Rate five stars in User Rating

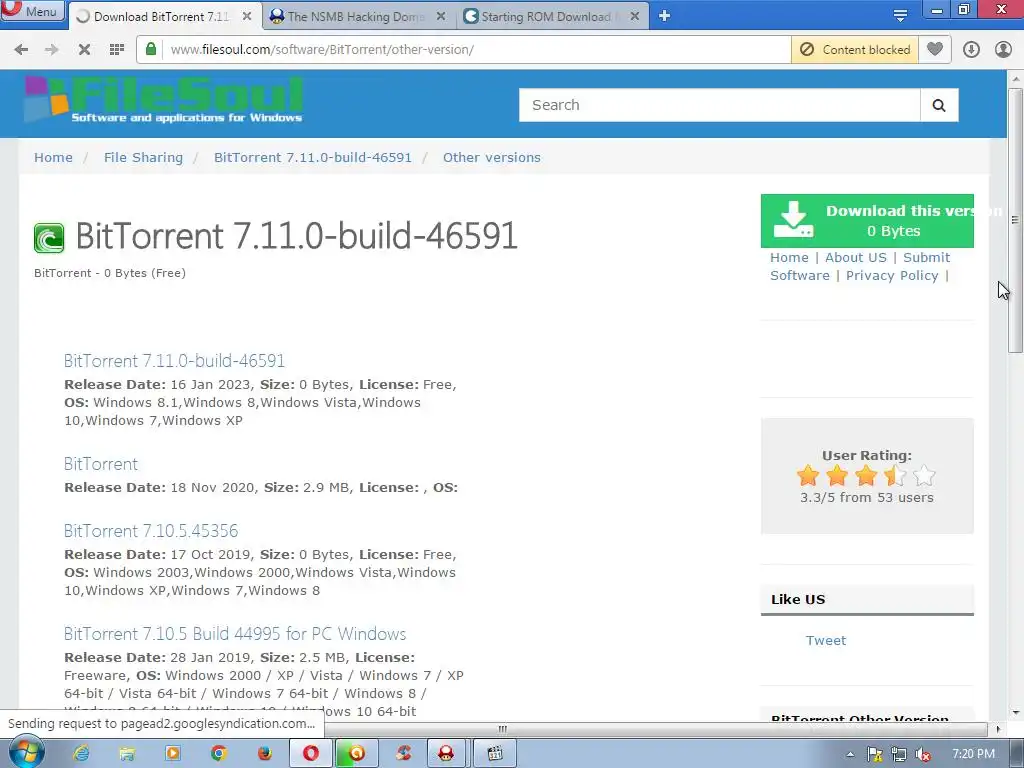[x=924, y=475]
